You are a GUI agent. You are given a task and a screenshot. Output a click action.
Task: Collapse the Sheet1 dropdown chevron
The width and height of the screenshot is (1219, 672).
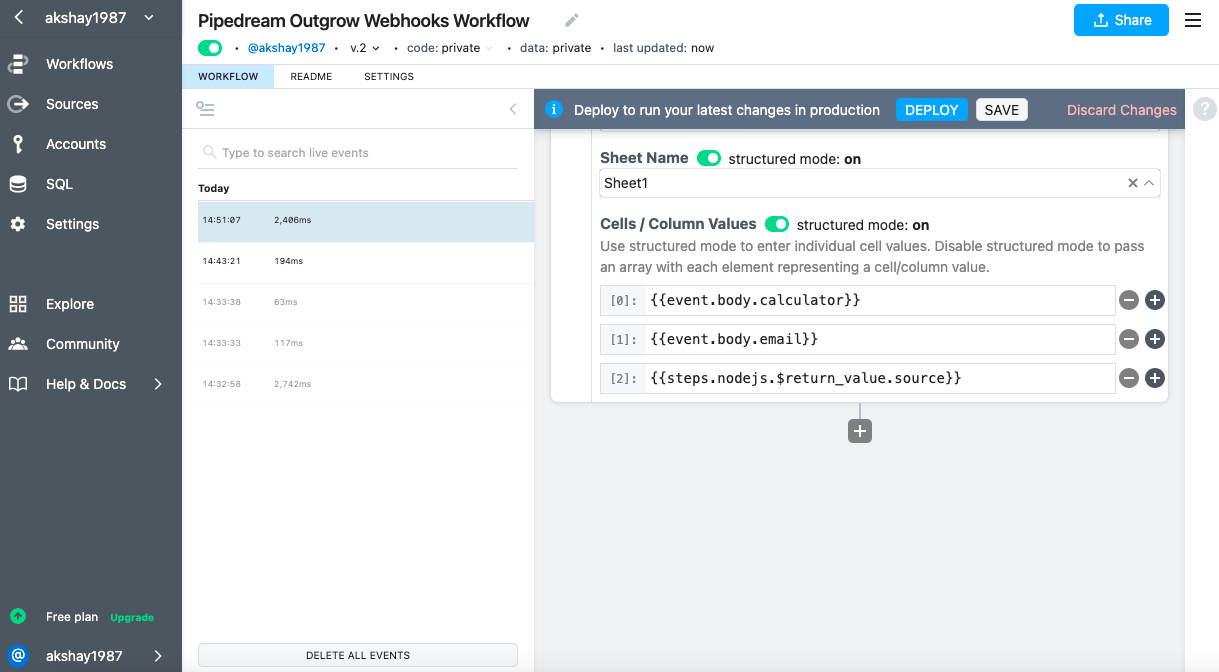pos(1149,183)
